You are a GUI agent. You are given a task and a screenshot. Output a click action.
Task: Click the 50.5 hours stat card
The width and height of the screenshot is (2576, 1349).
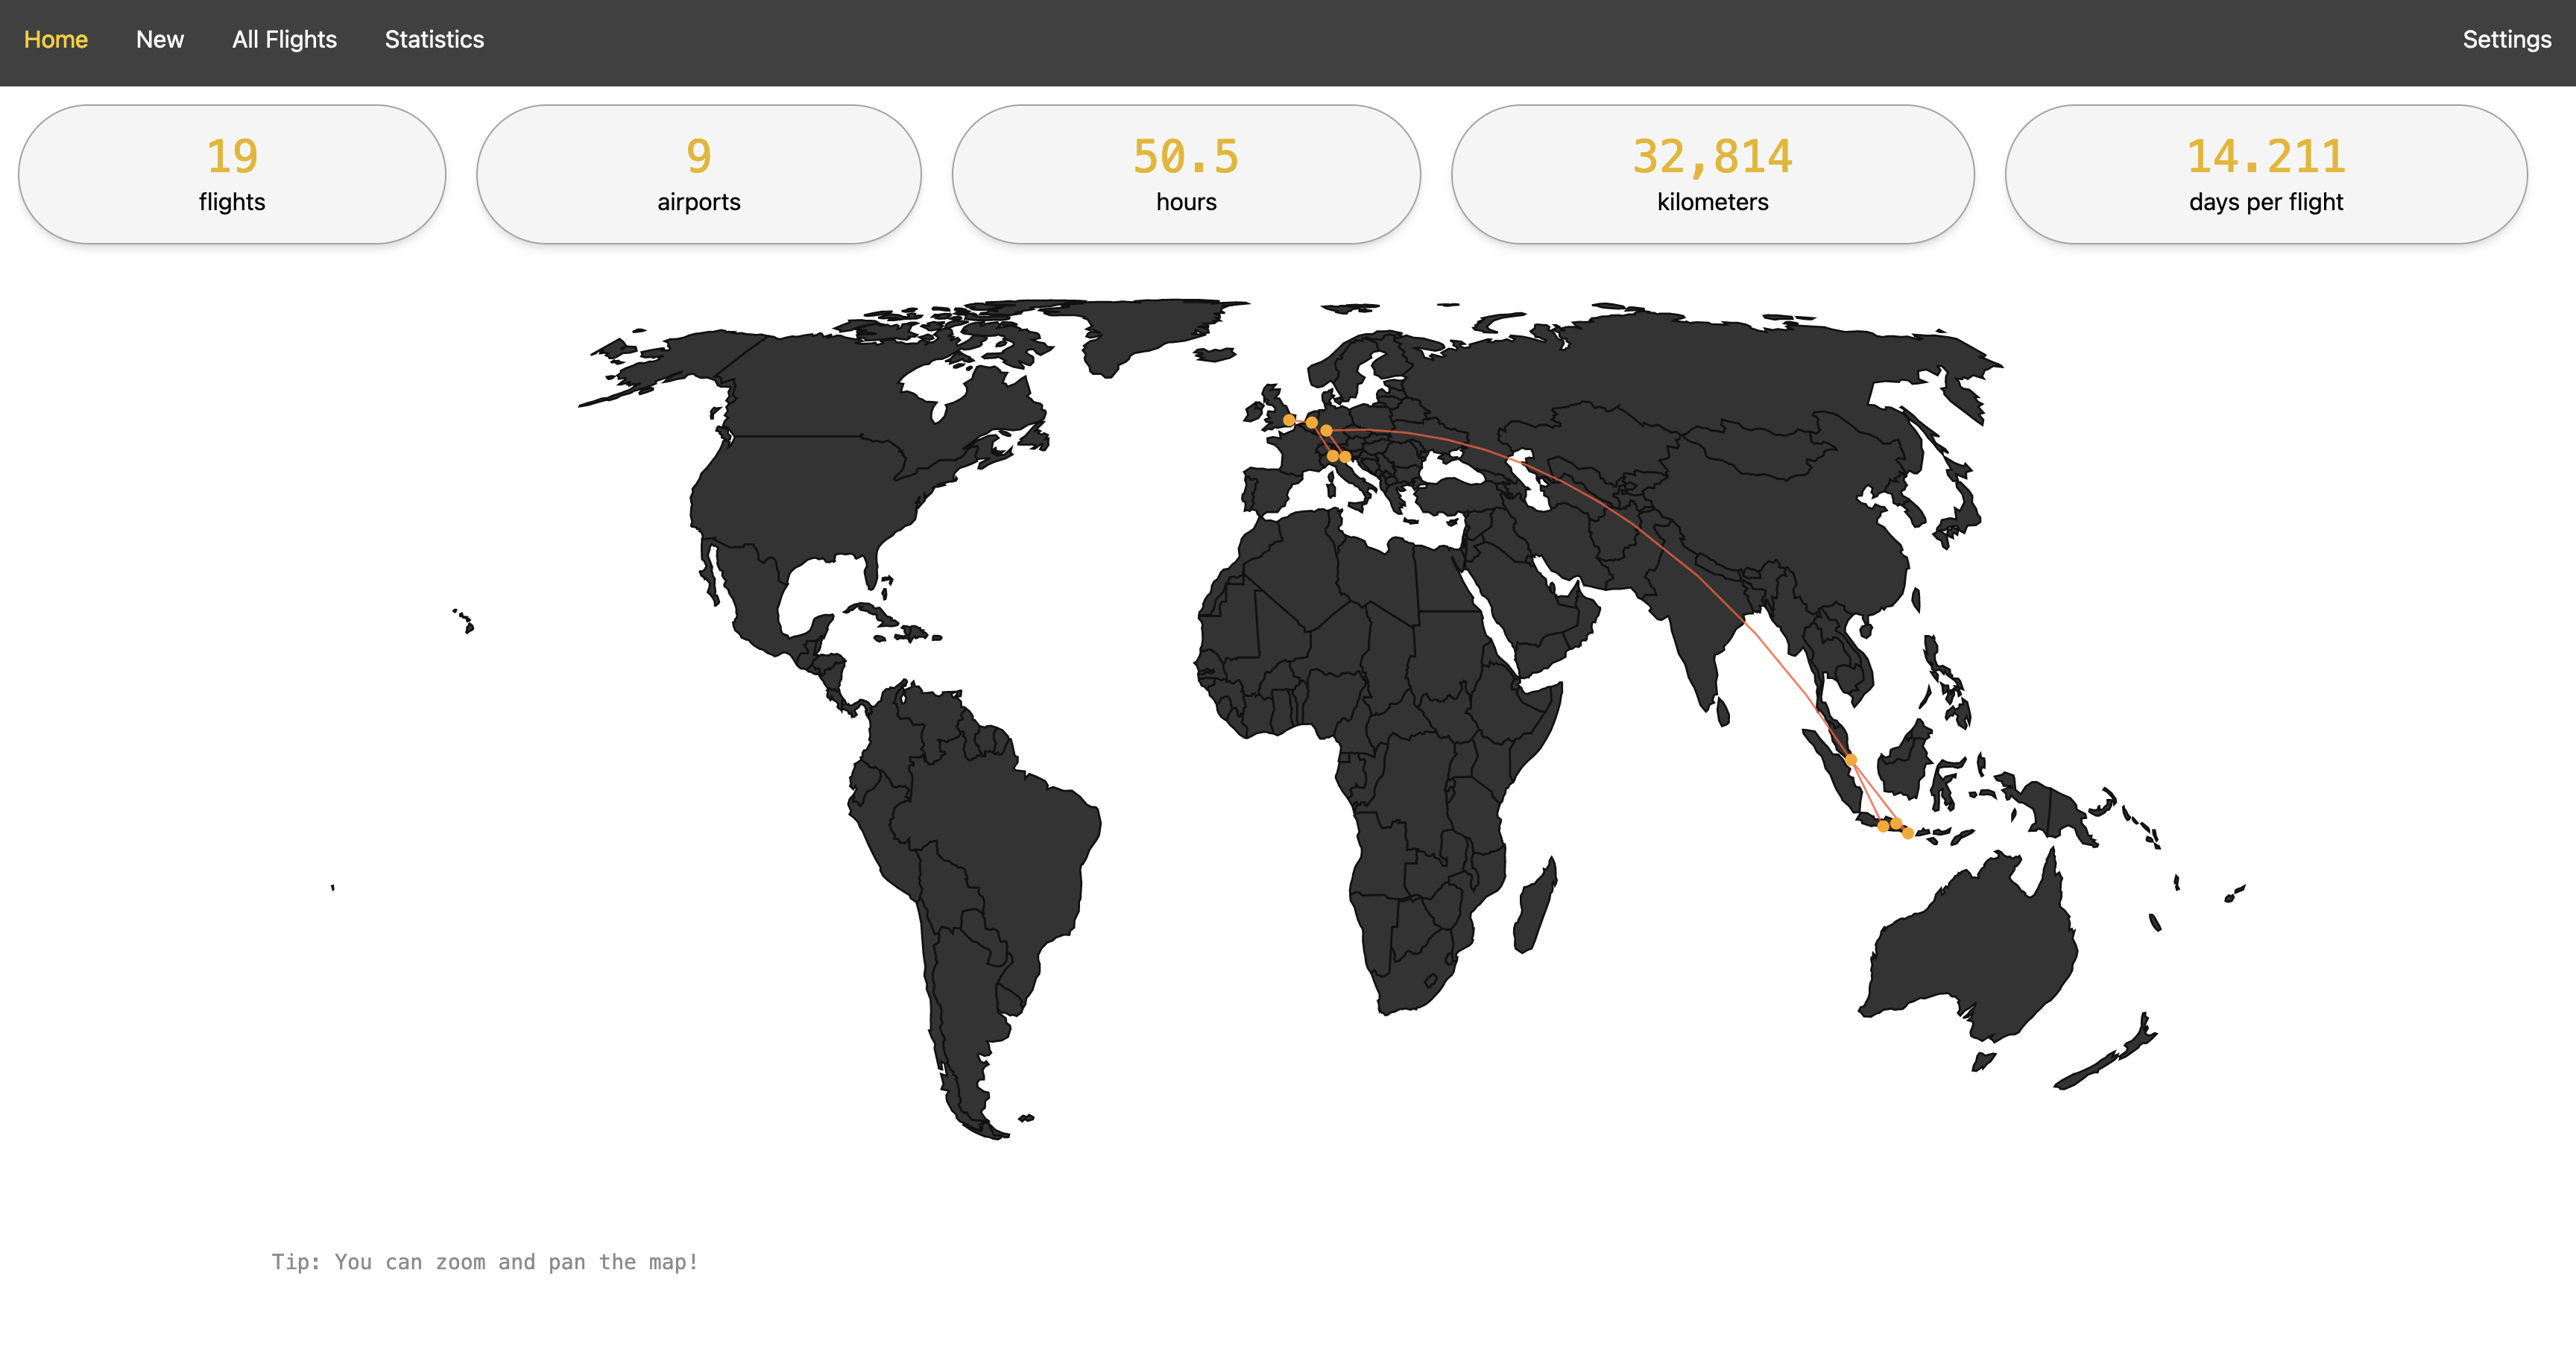click(1186, 174)
